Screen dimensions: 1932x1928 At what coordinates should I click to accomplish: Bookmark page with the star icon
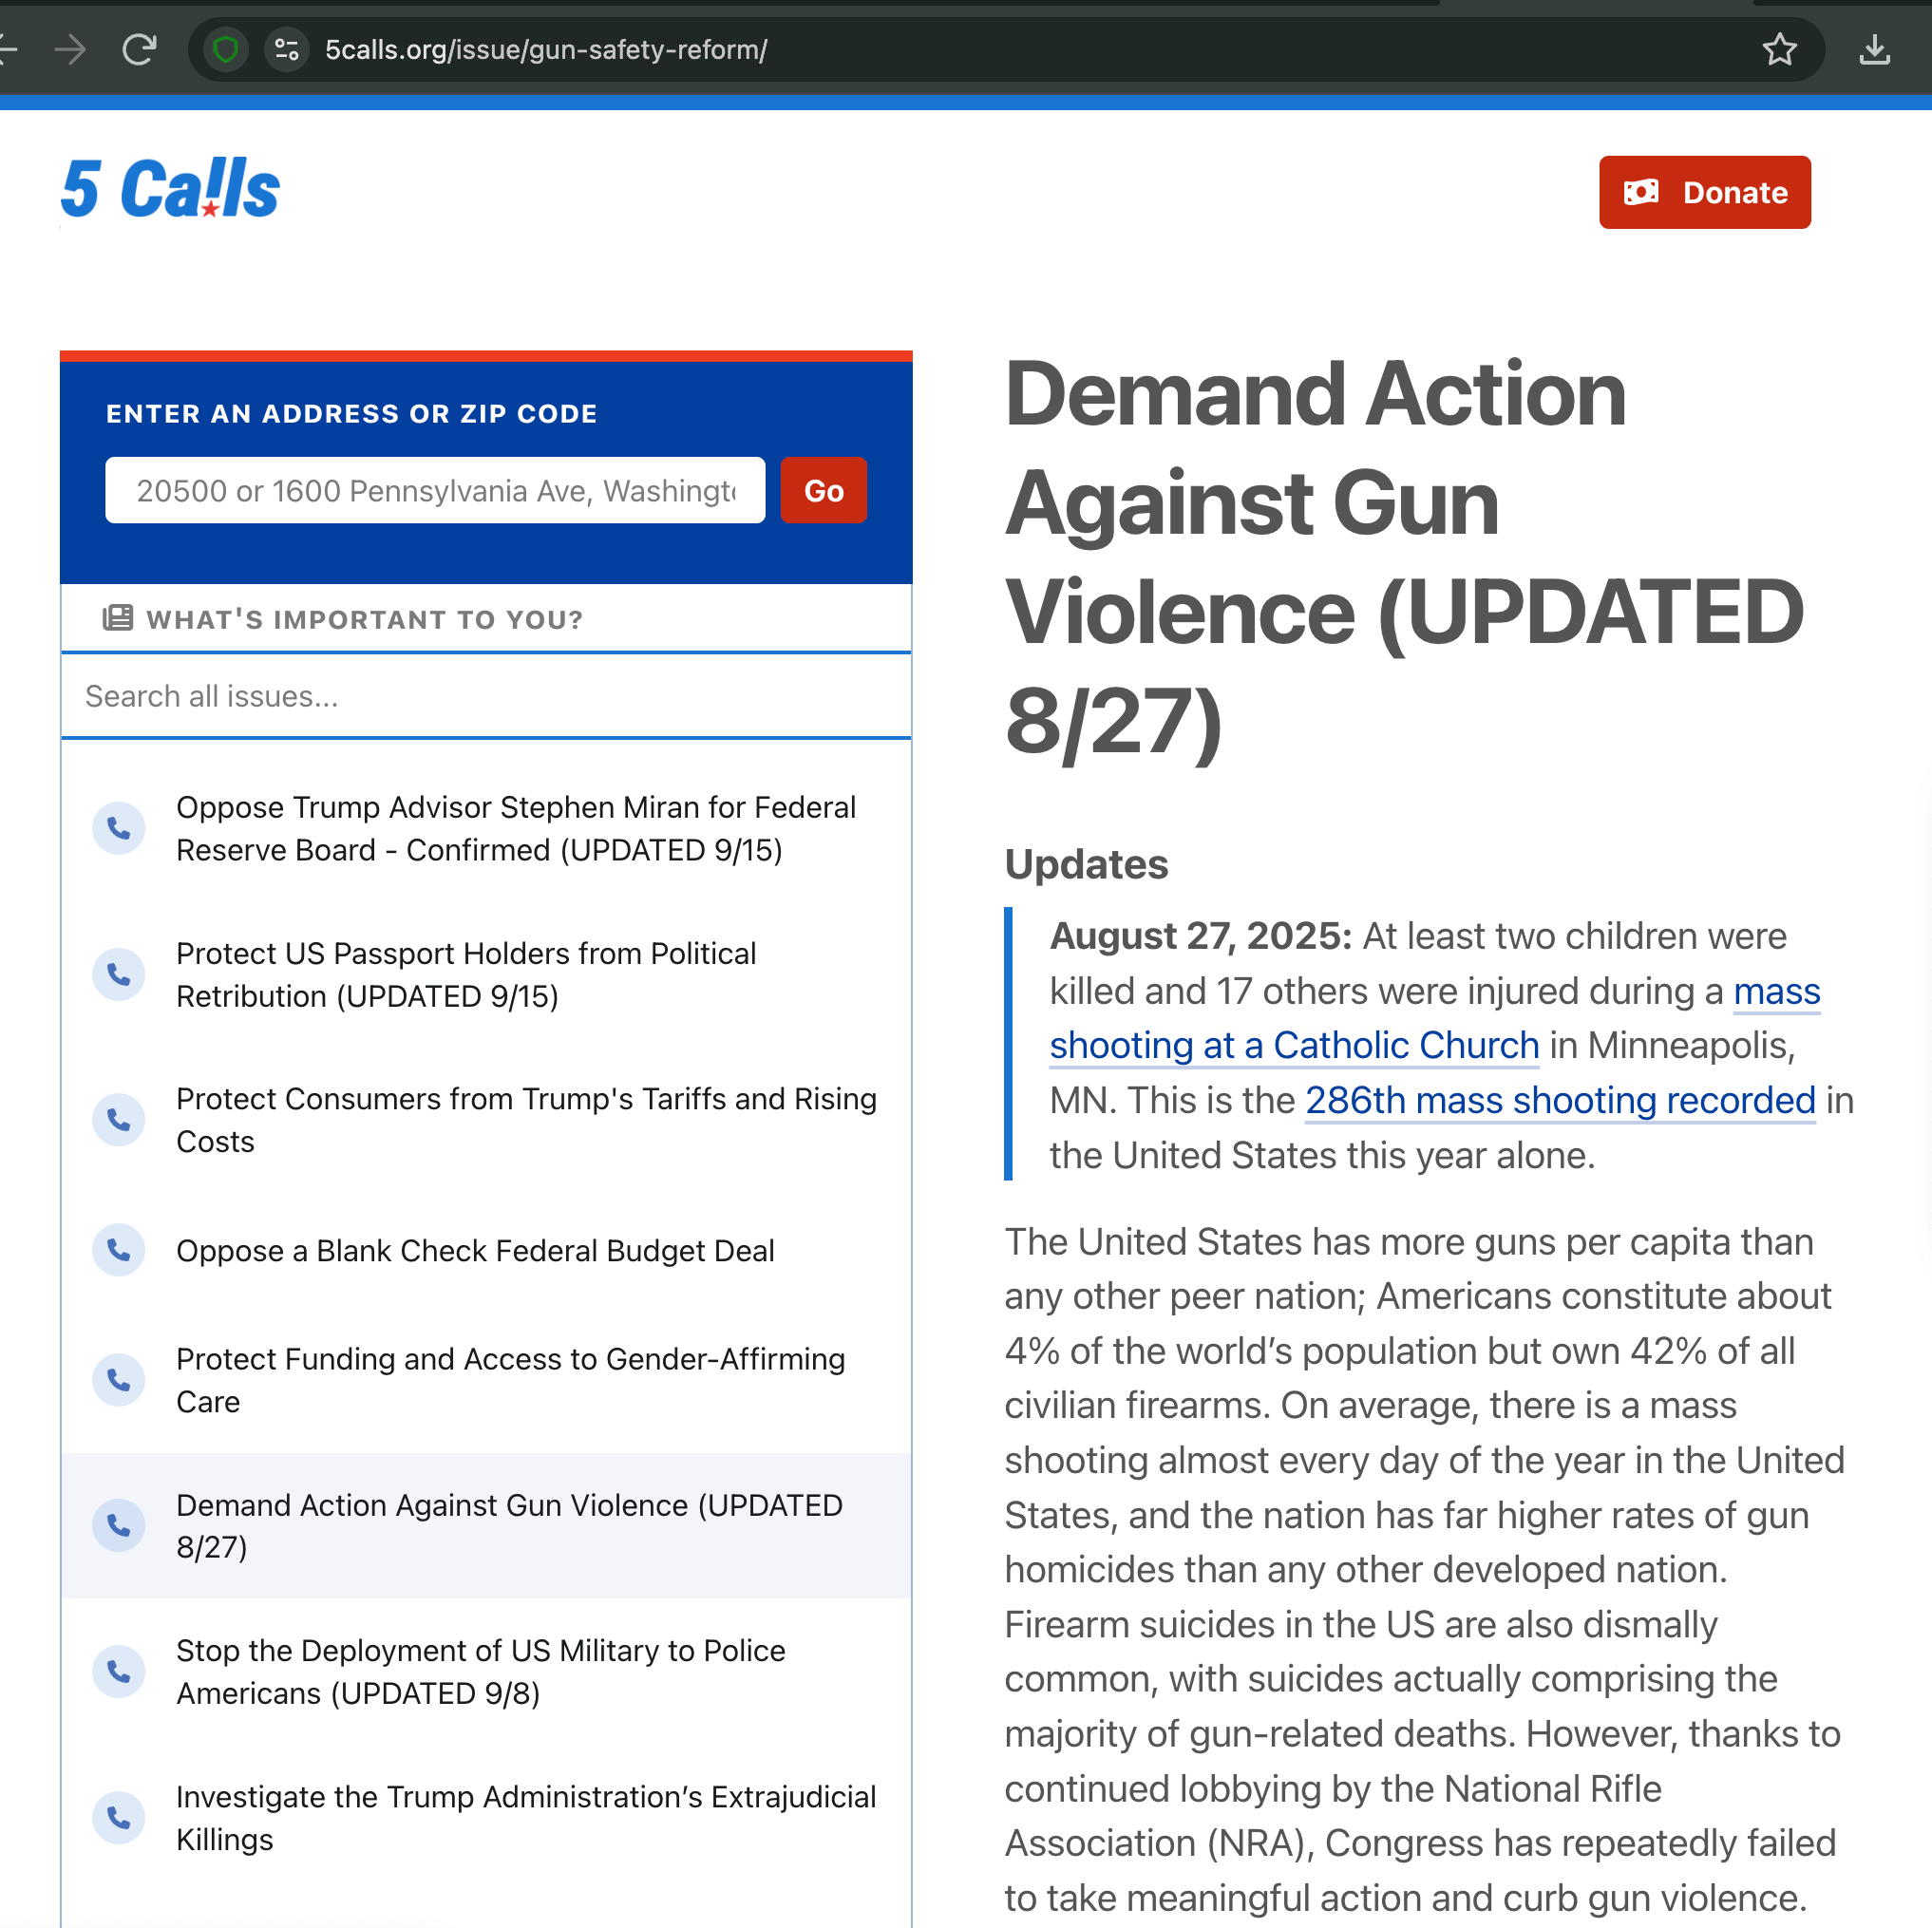pos(1779,49)
